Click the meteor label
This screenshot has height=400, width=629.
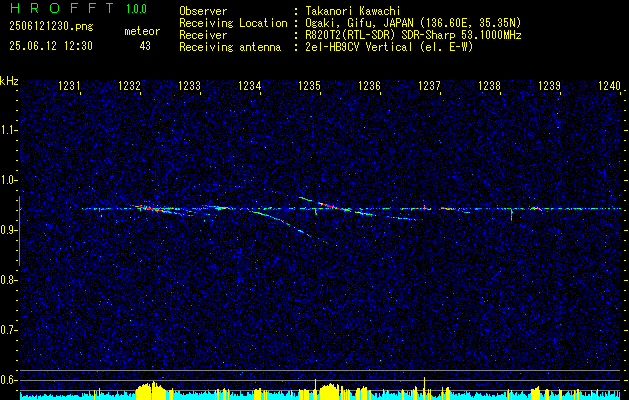pos(142,31)
